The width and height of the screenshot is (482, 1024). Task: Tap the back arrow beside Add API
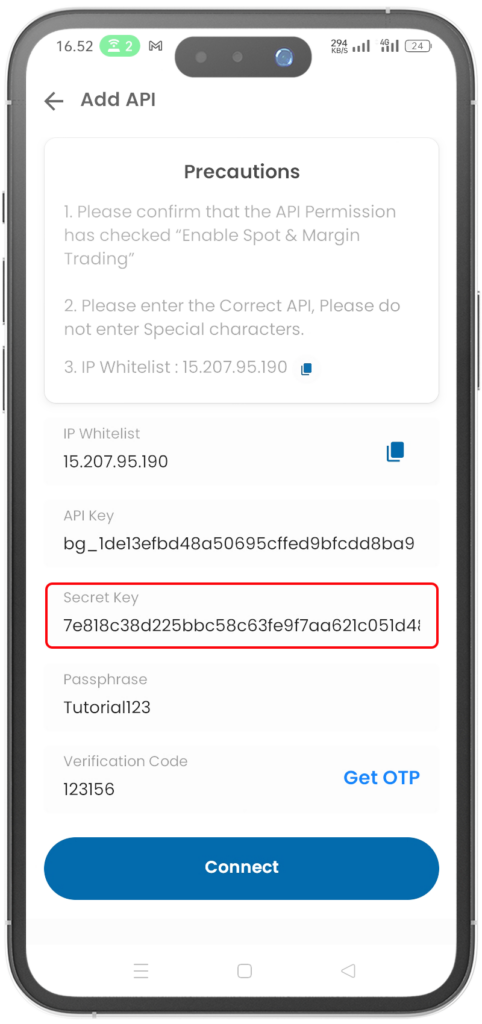point(54,101)
